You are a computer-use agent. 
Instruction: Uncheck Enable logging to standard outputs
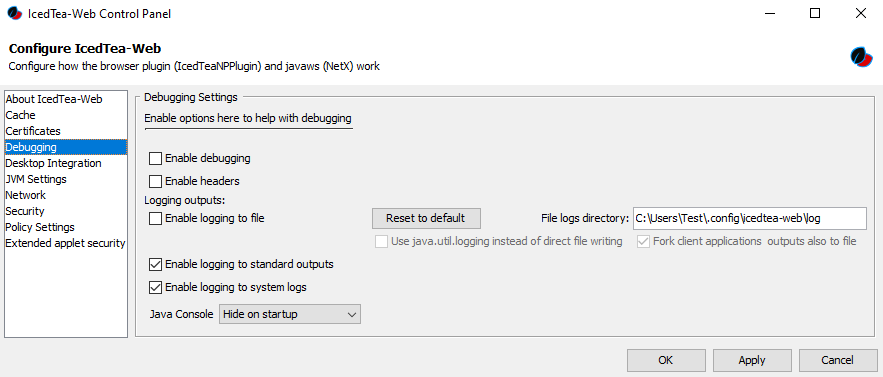pos(155,264)
